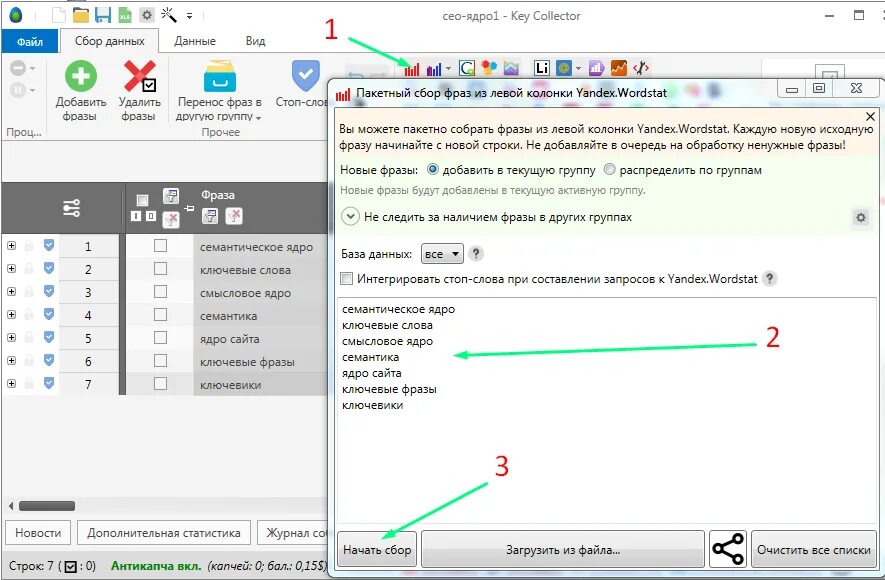This screenshot has height=580, width=885.
Task: Close the hint banner with X
Action: [870, 117]
